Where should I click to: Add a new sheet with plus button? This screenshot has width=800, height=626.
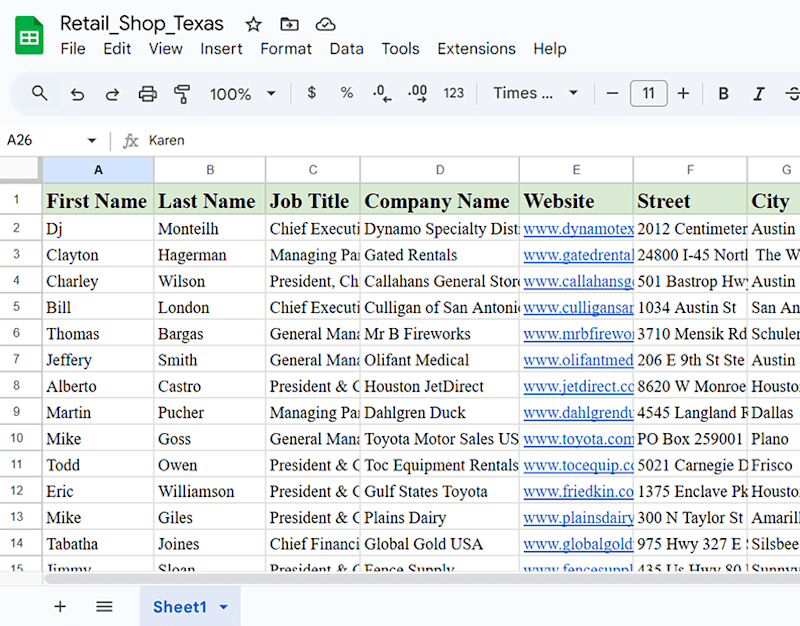(60, 607)
